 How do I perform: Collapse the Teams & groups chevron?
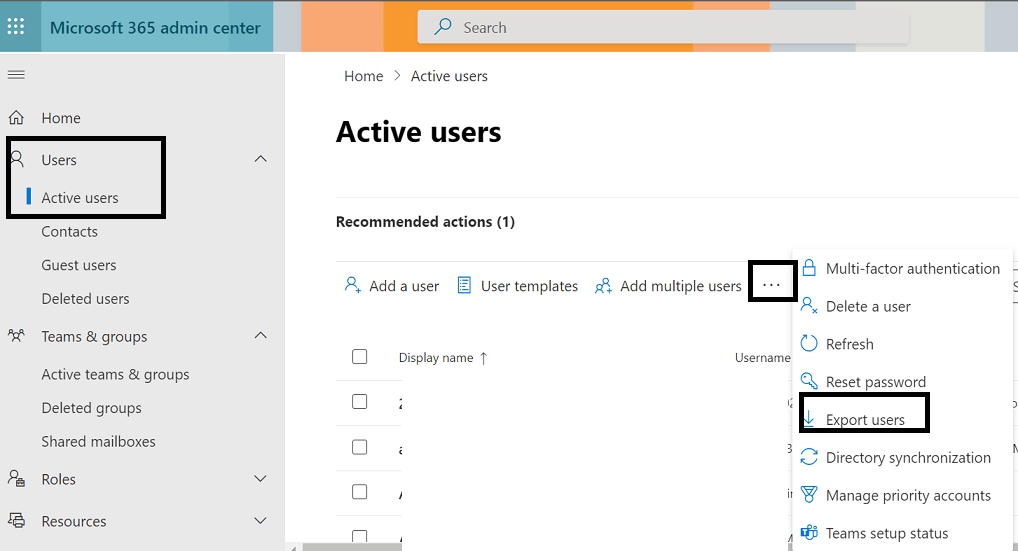coord(261,336)
